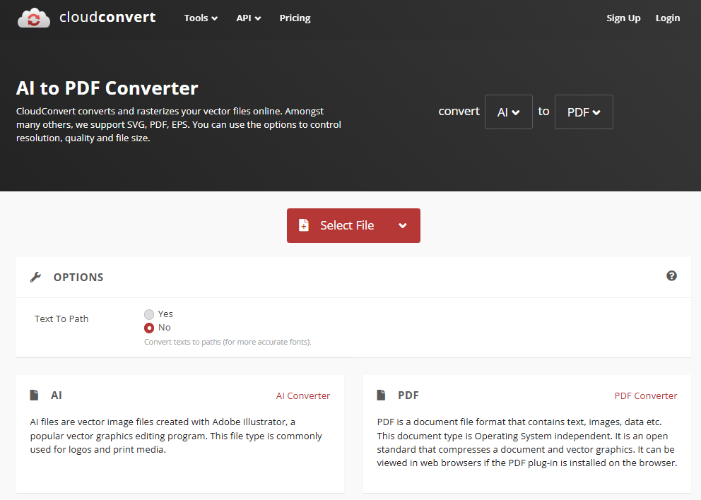This screenshot has height=500, width=701.
Task: Click the wrench icon beside OPTIONS
Action: 35,277
